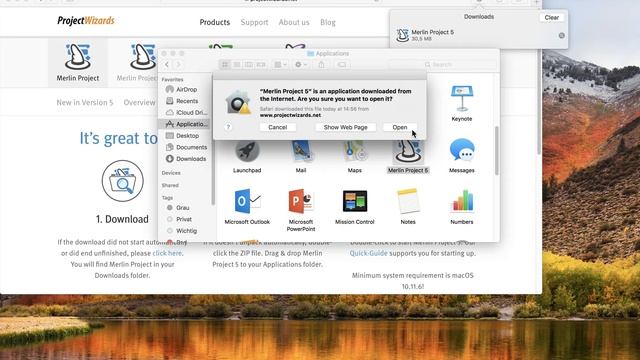Select the Merlin Project product tab
Viewport: 640px width, 360px height.
pyautogui.click(x=78, y=62)
